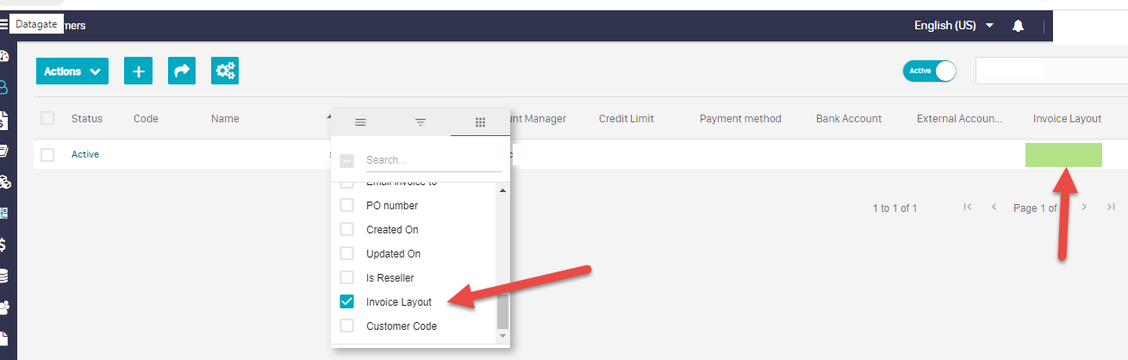Image resolution: width=1128 pixels, height=360 pixels.
Task: Sort by Status column header
Action: click(86, 119)
